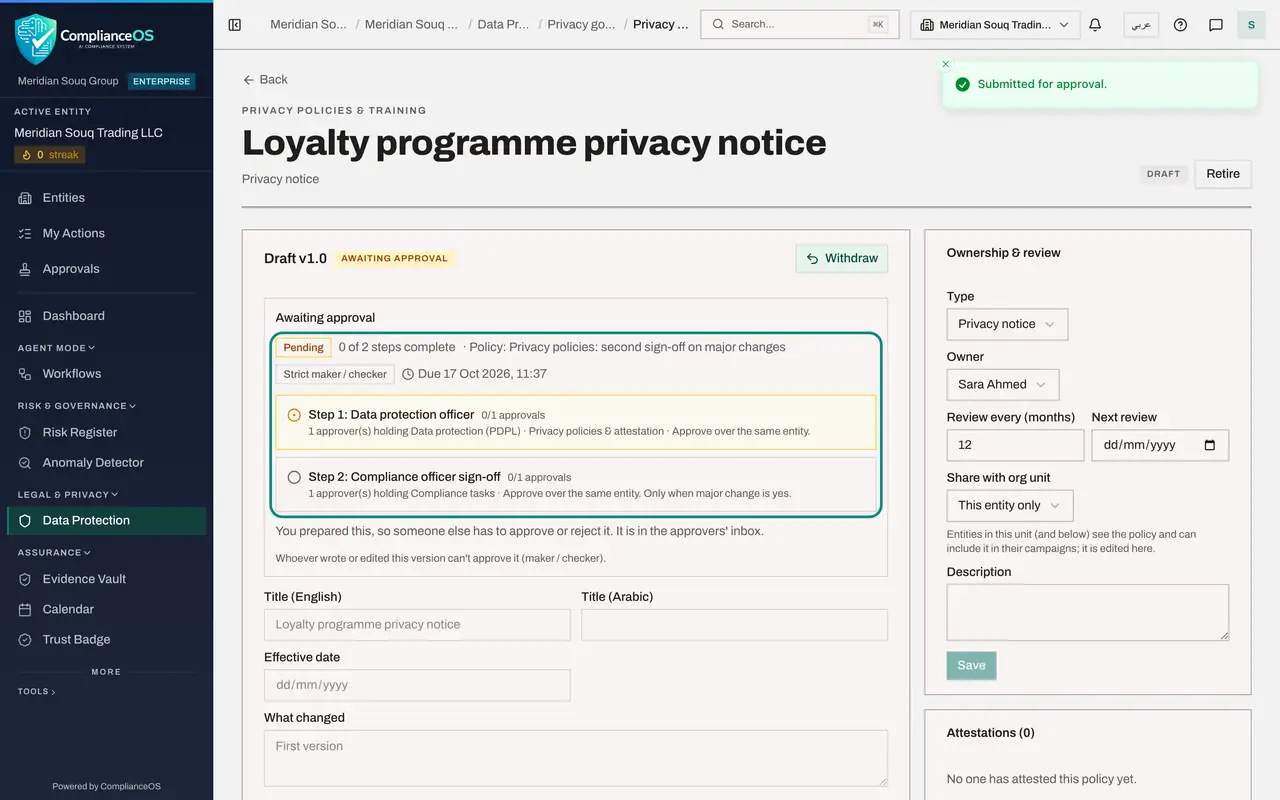Switch language to Arabic
Screen dimensions: 1280x800
[1141, 25]
